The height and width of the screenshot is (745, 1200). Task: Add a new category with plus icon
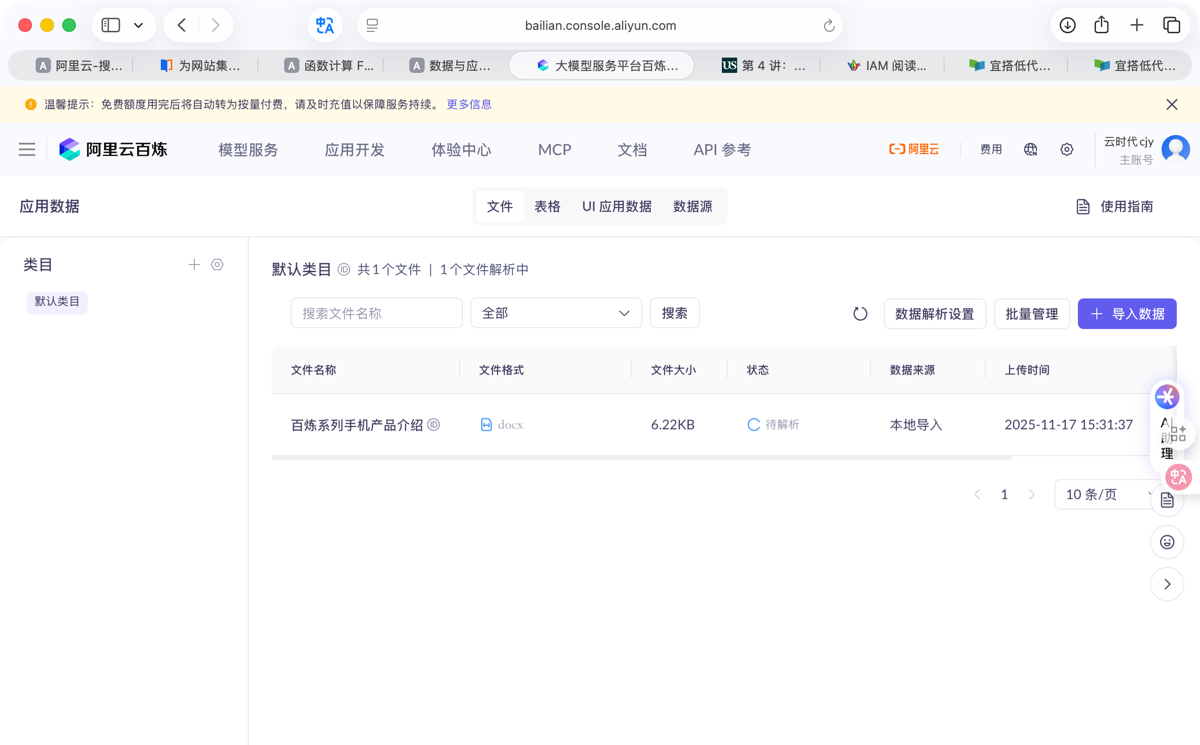click(x=194, y=265)
